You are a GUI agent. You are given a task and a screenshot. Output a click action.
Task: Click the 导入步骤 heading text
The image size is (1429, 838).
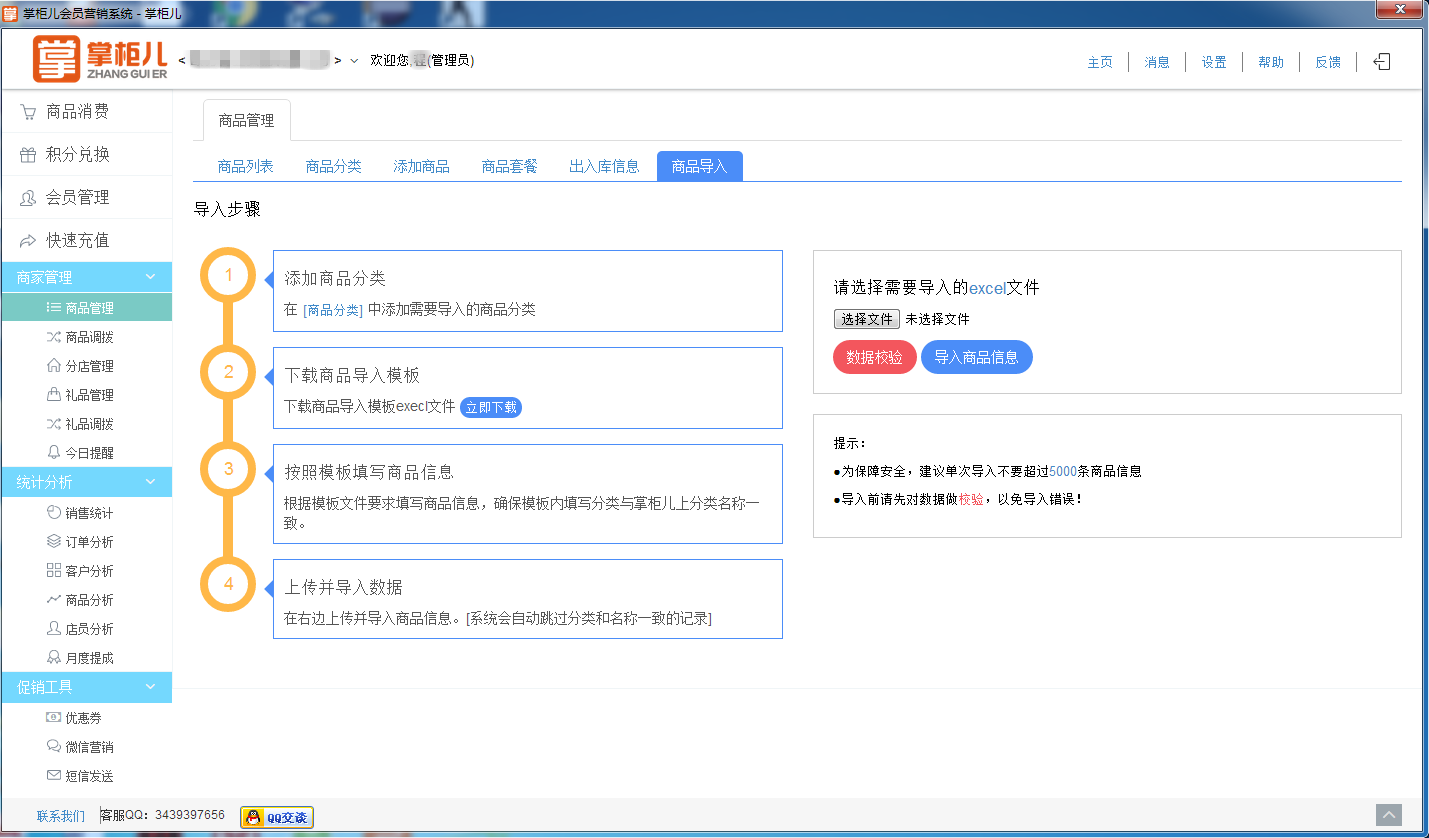pos(227,210)
